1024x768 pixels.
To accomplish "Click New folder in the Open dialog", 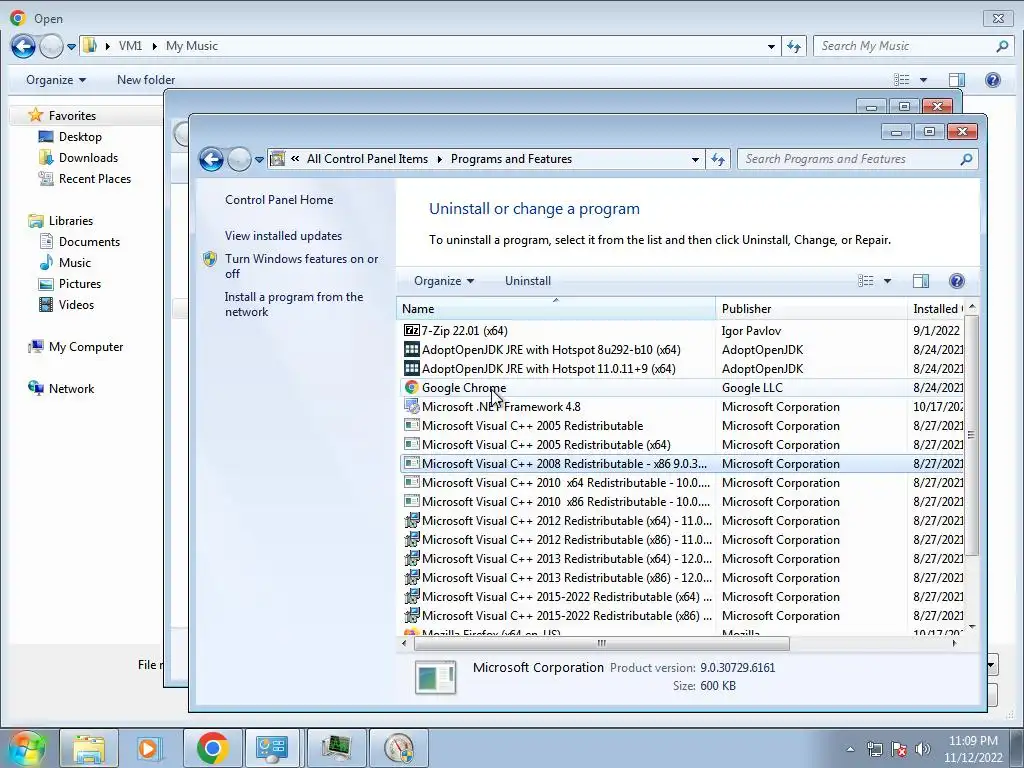I will 146,80.
